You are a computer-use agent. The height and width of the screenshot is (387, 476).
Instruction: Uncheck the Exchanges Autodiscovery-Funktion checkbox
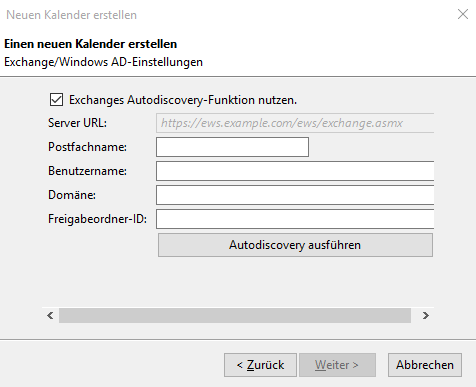coord(56,100)
